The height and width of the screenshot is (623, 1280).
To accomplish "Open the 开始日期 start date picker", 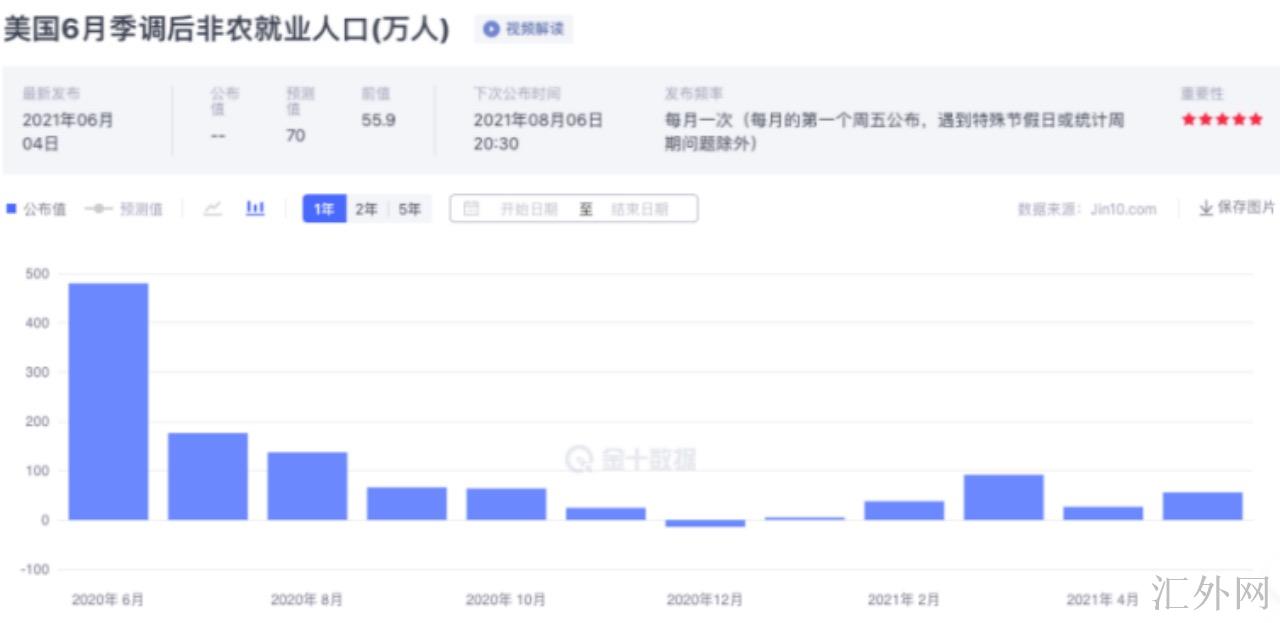I will [529, 209].
